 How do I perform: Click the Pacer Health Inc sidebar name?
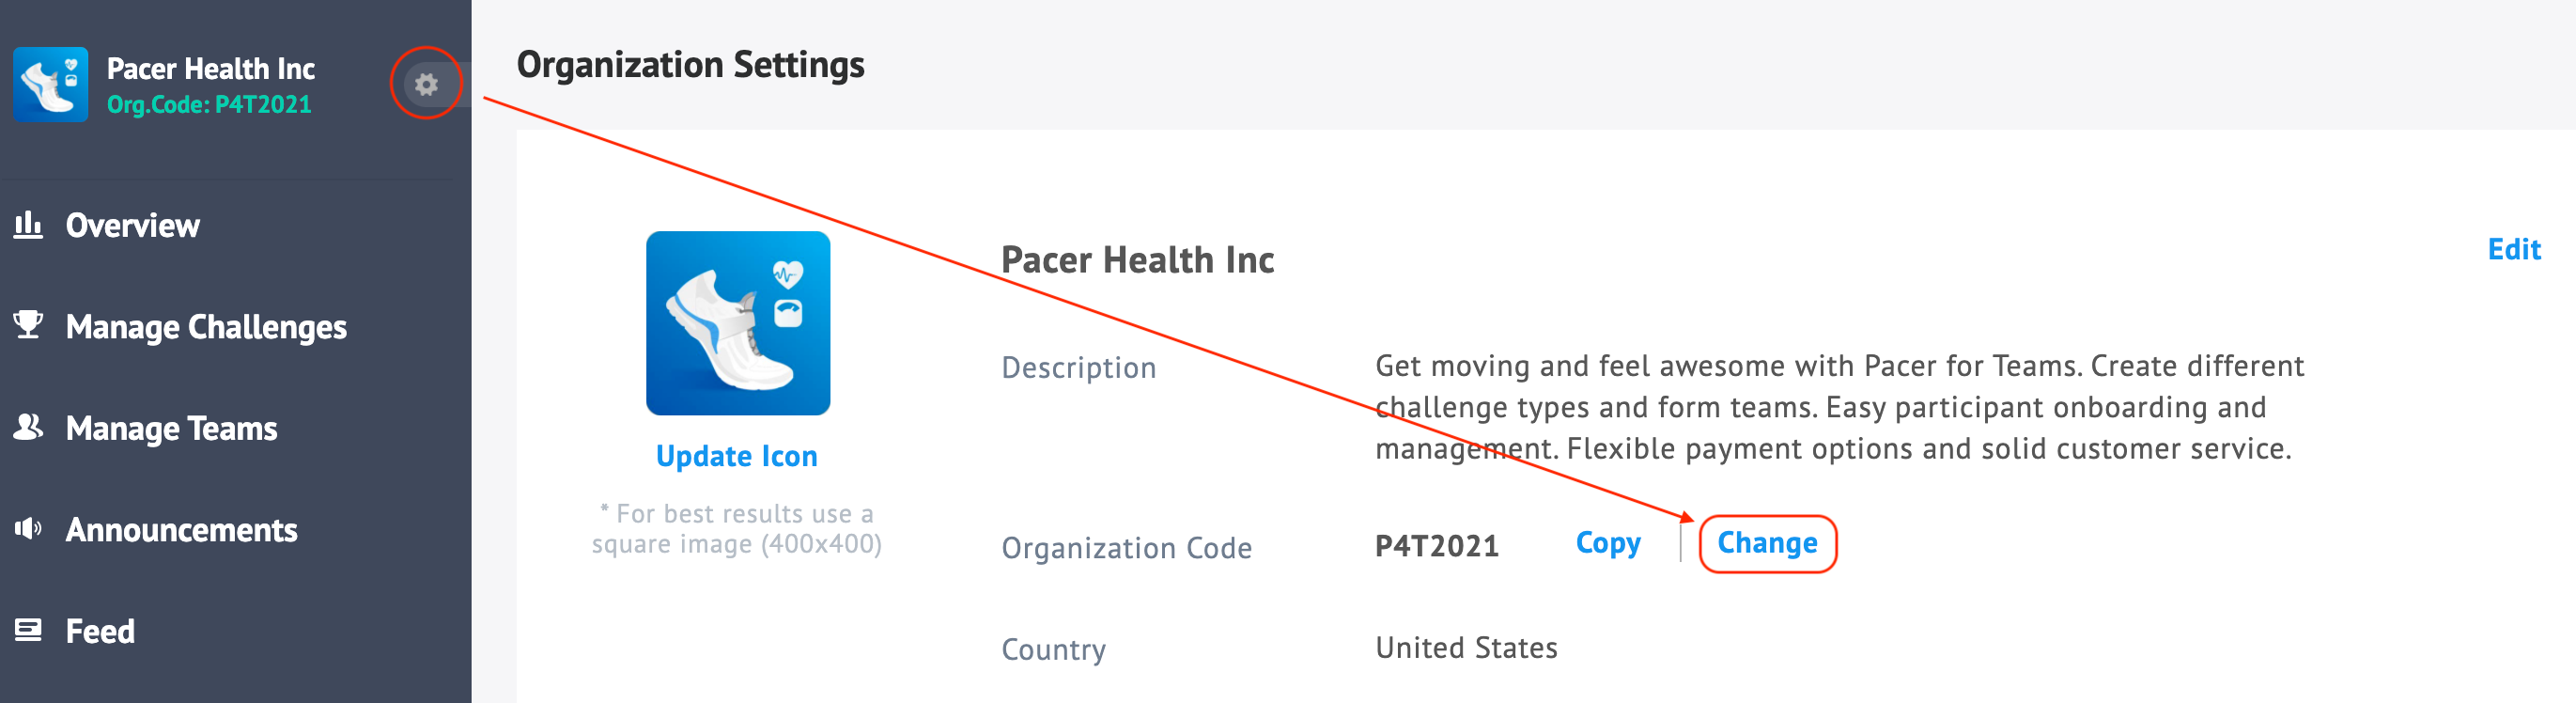tap(211, 68)
